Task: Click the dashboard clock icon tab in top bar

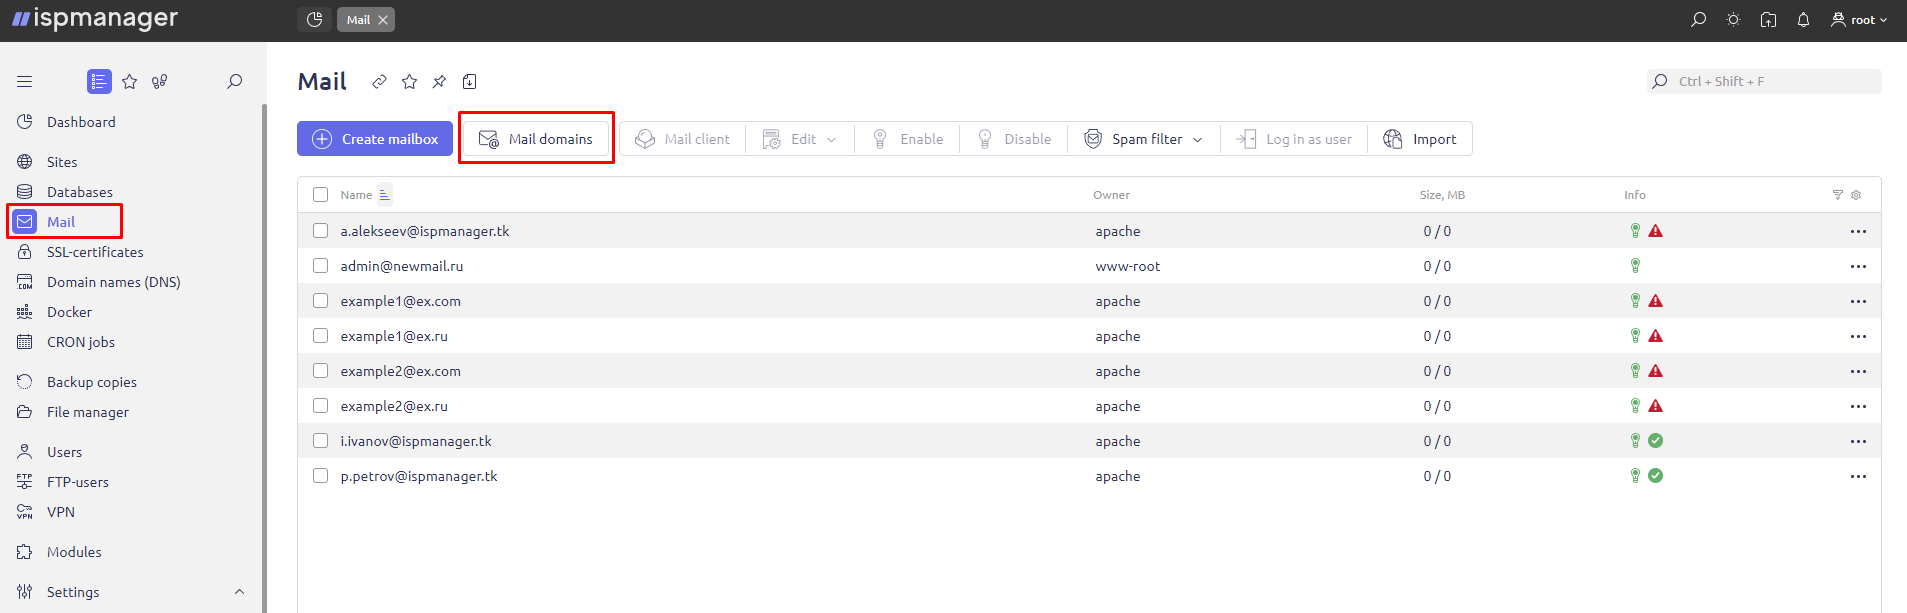Action: [x=314, y=19]
